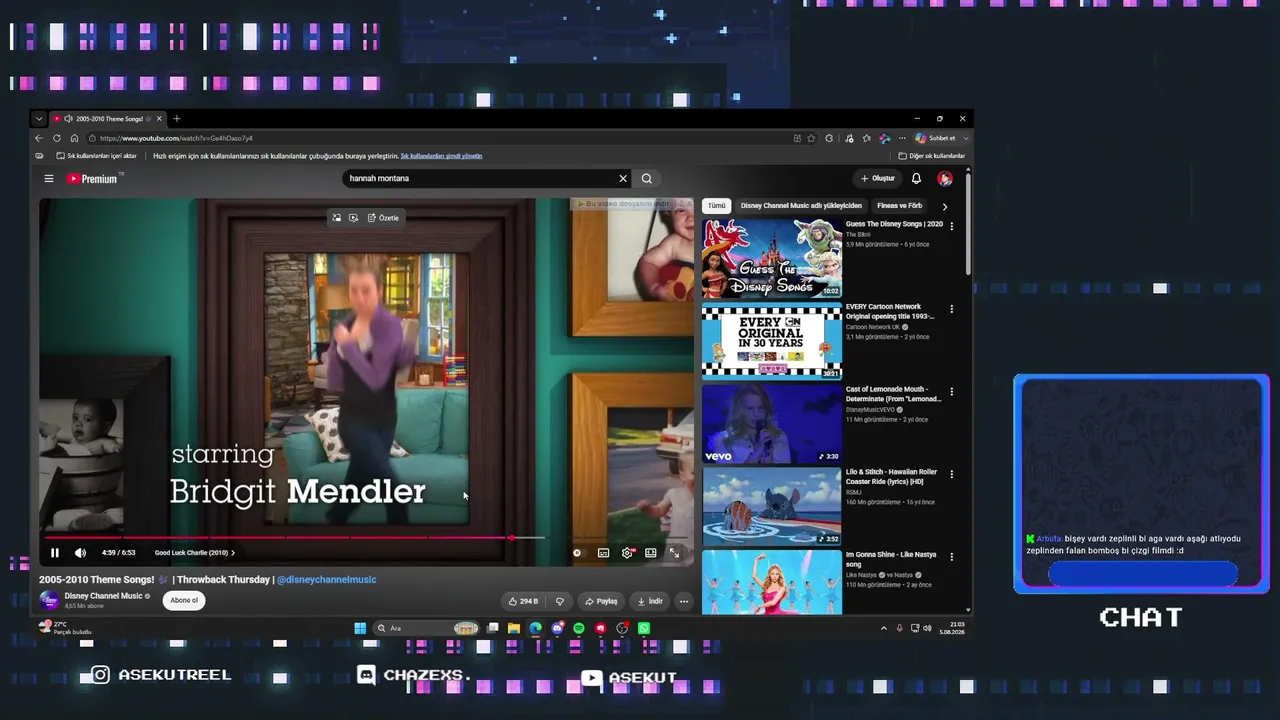Open more actions menu below video

coord(684,601)
